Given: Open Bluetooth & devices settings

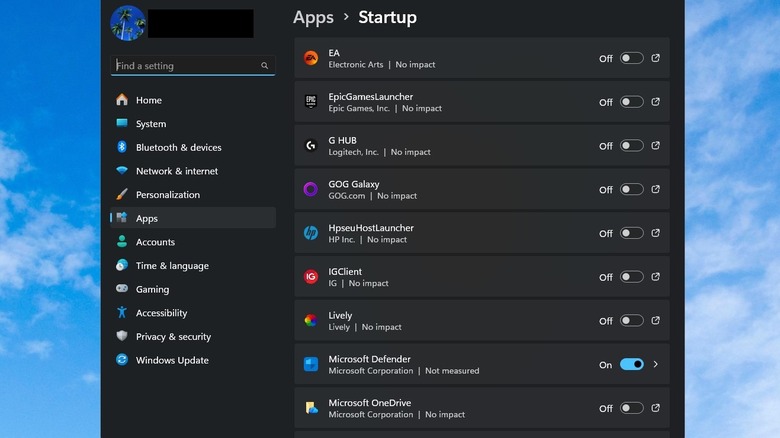Looking at the screenshot, I should [178, 147].
